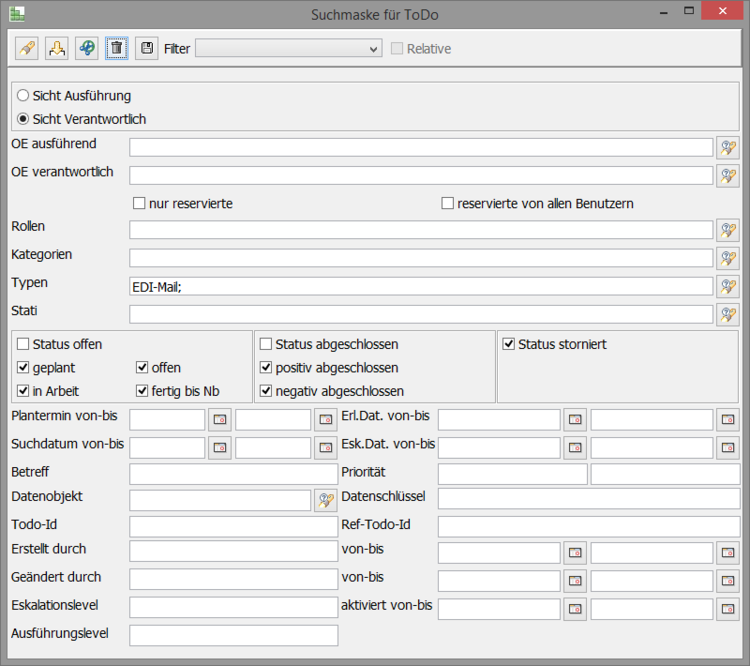This screenshot has height=666, width=750.
Task: Enable the nur reservierte checkbox
Action: 140,204
